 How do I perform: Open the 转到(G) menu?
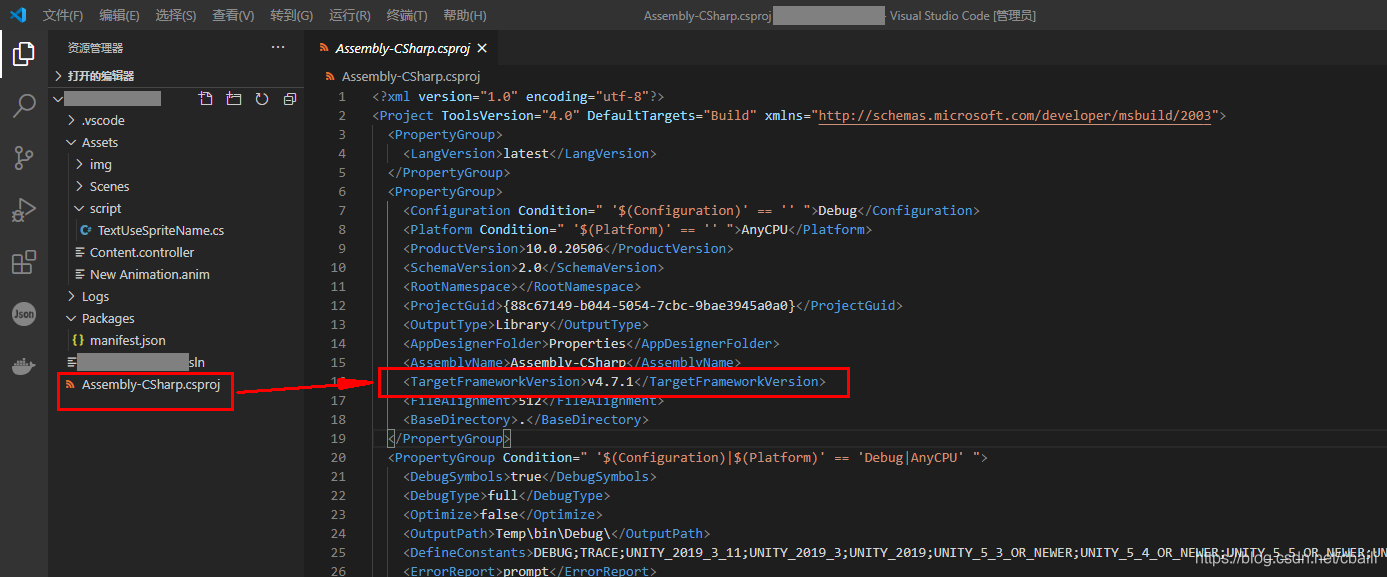291,15
